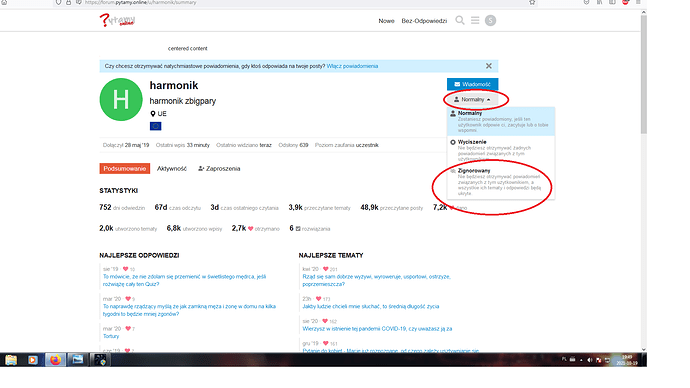Dismiss the notification banner with X
The width and height of the screenshot is (690, 388).
(488, 66)
